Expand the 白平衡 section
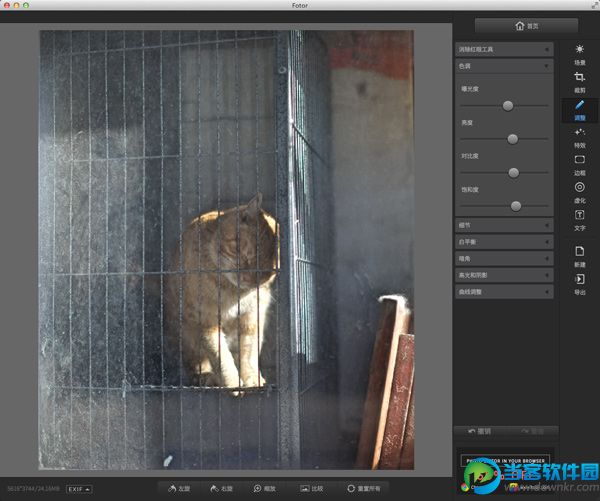Viewport: 600px width, 501px height. click(503, 241)
